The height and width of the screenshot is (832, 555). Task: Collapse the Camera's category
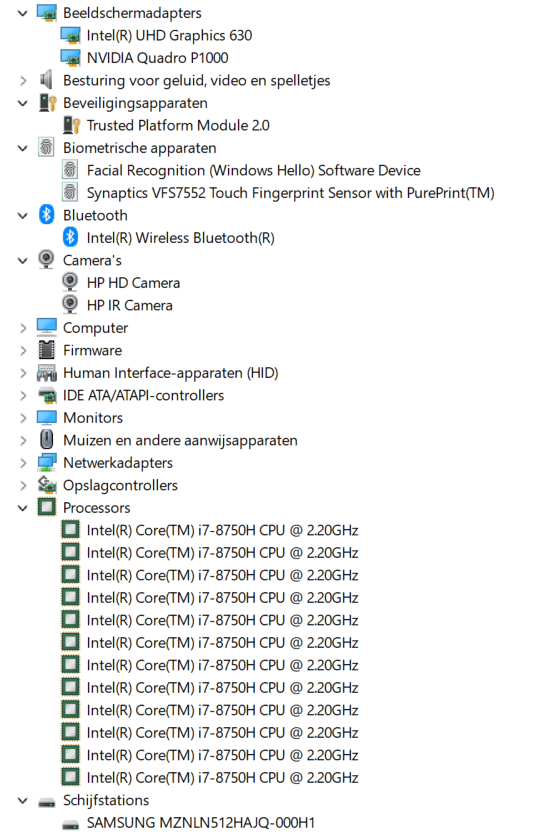pyautogui.click(x=23, y=261)
